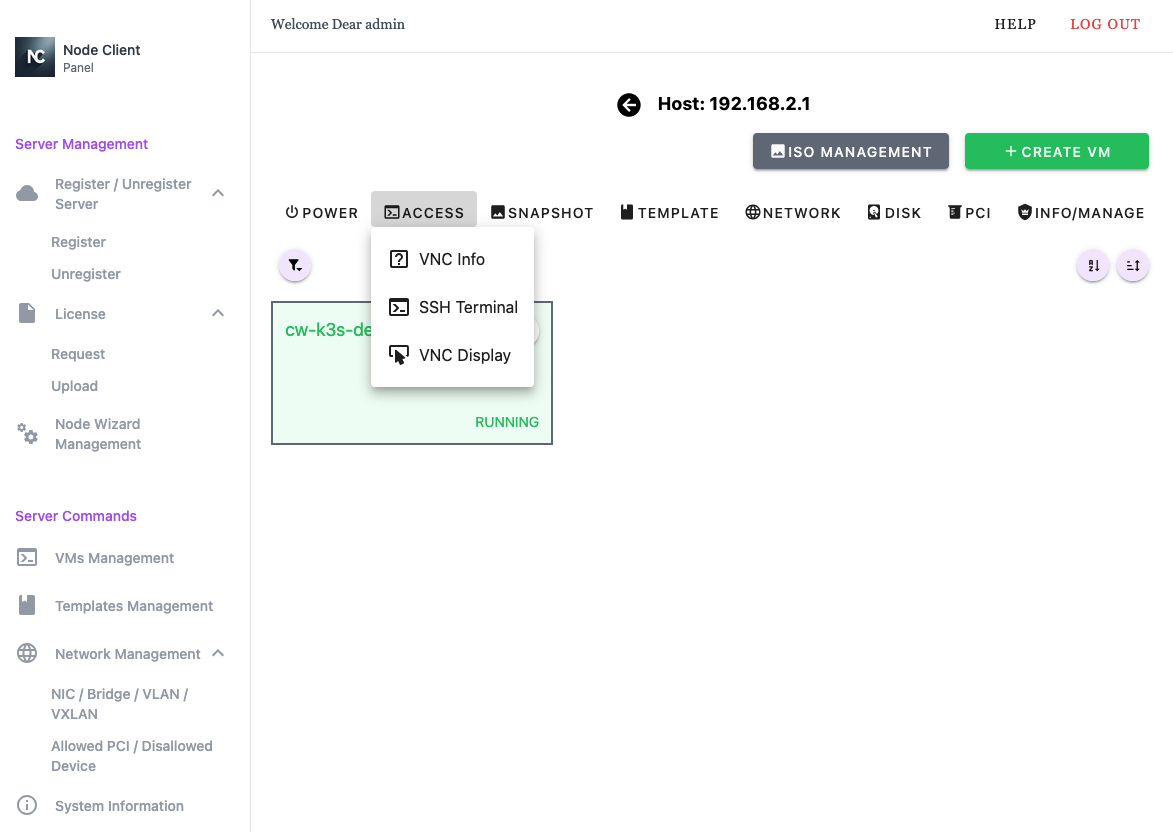Open the Power menu
1173x832 pixels.
(x=322, y=213)
